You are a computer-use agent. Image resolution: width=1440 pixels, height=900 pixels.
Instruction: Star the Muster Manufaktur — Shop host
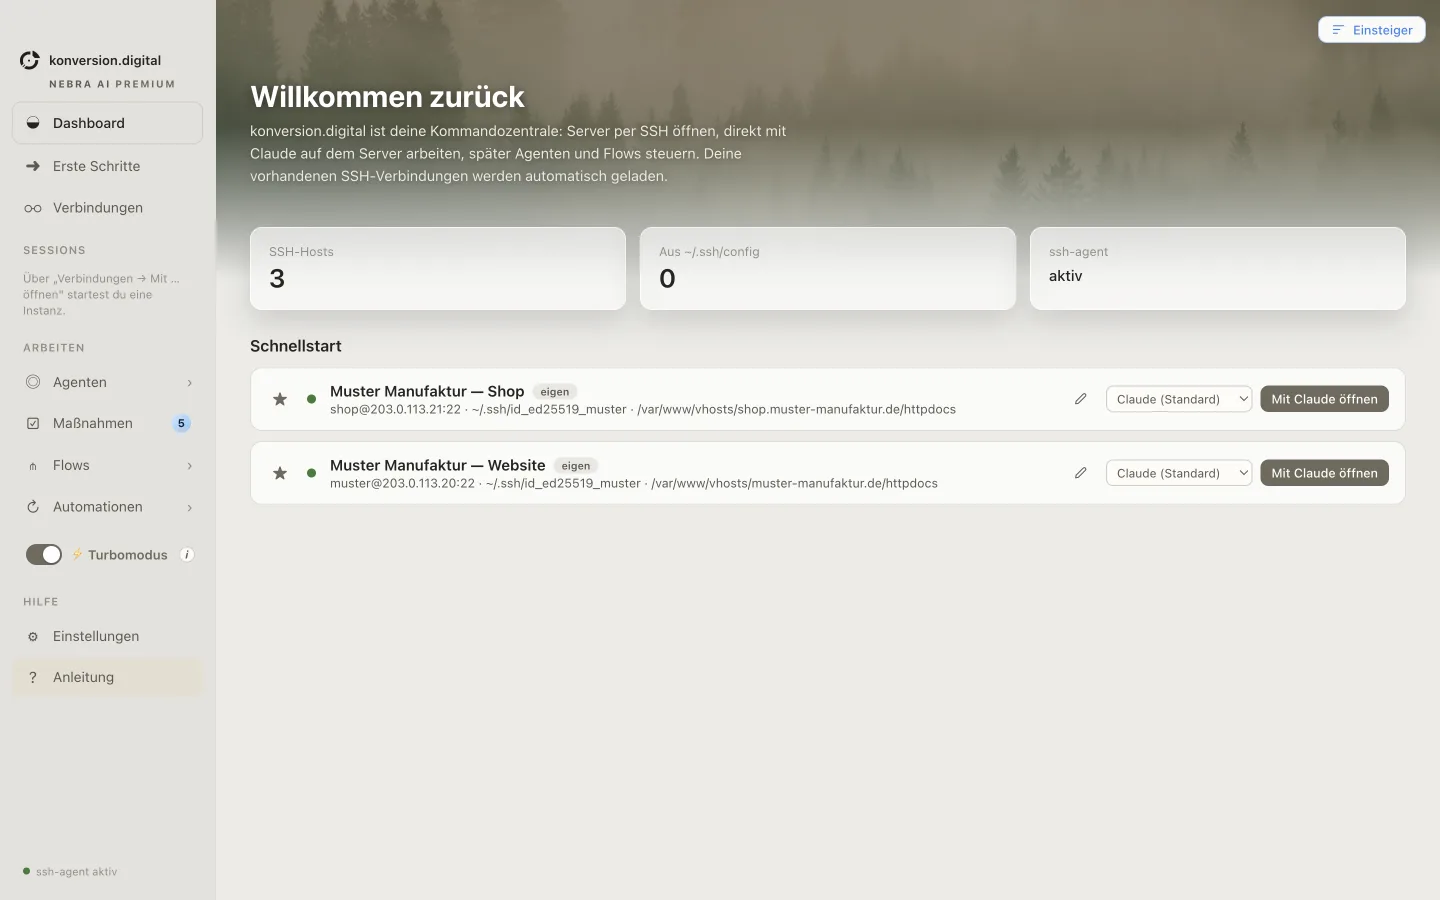pos(280,399)
